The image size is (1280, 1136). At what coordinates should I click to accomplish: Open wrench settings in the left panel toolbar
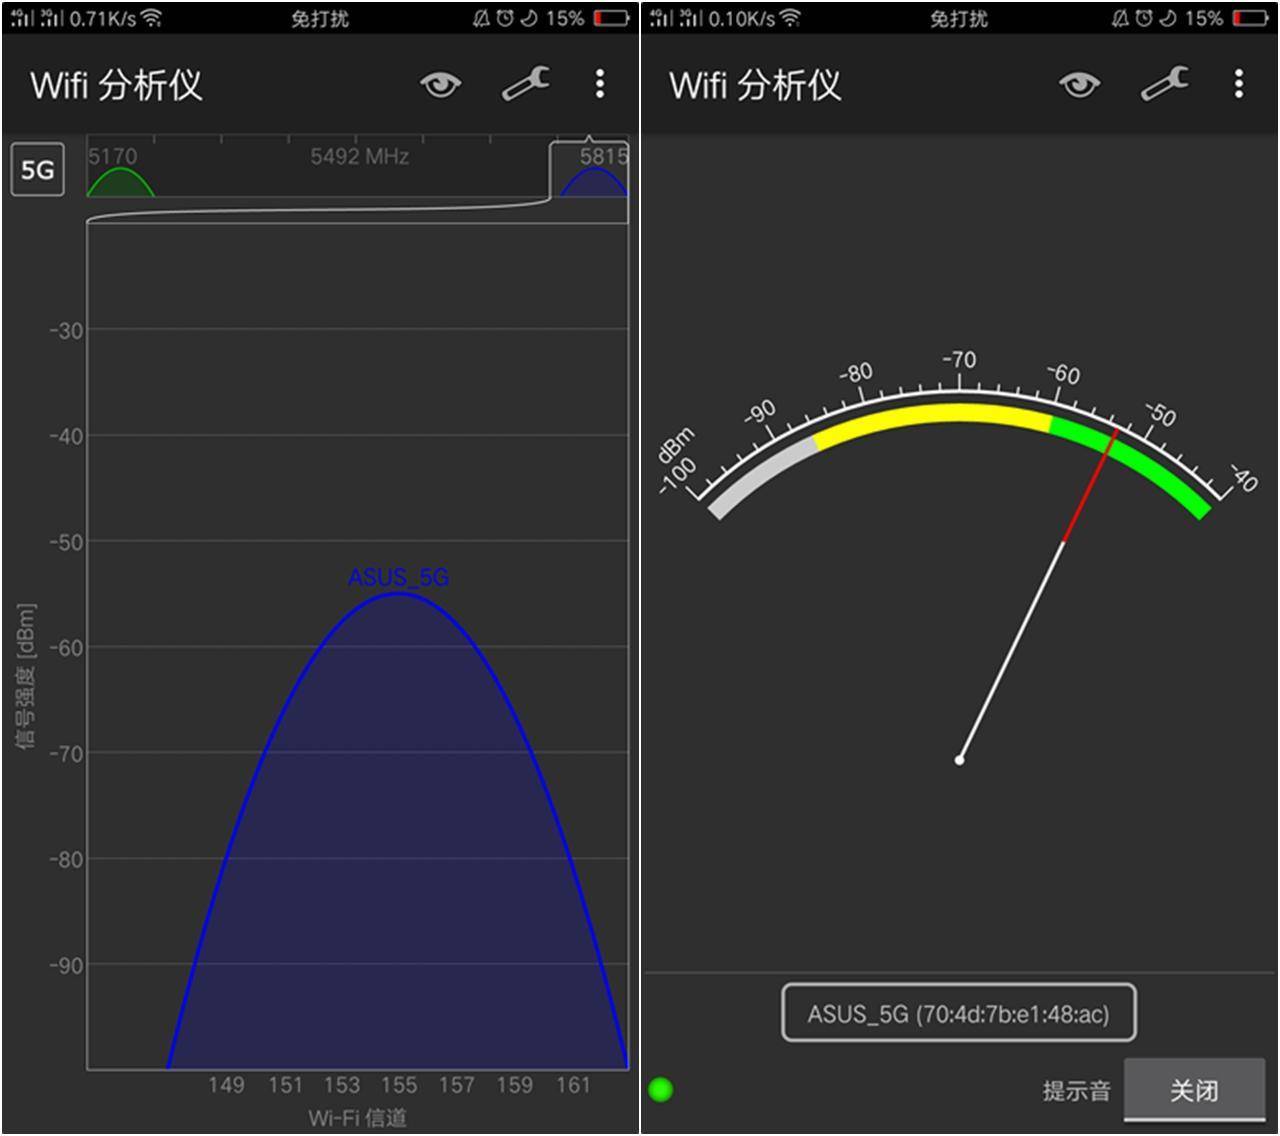tap(524, 85)
